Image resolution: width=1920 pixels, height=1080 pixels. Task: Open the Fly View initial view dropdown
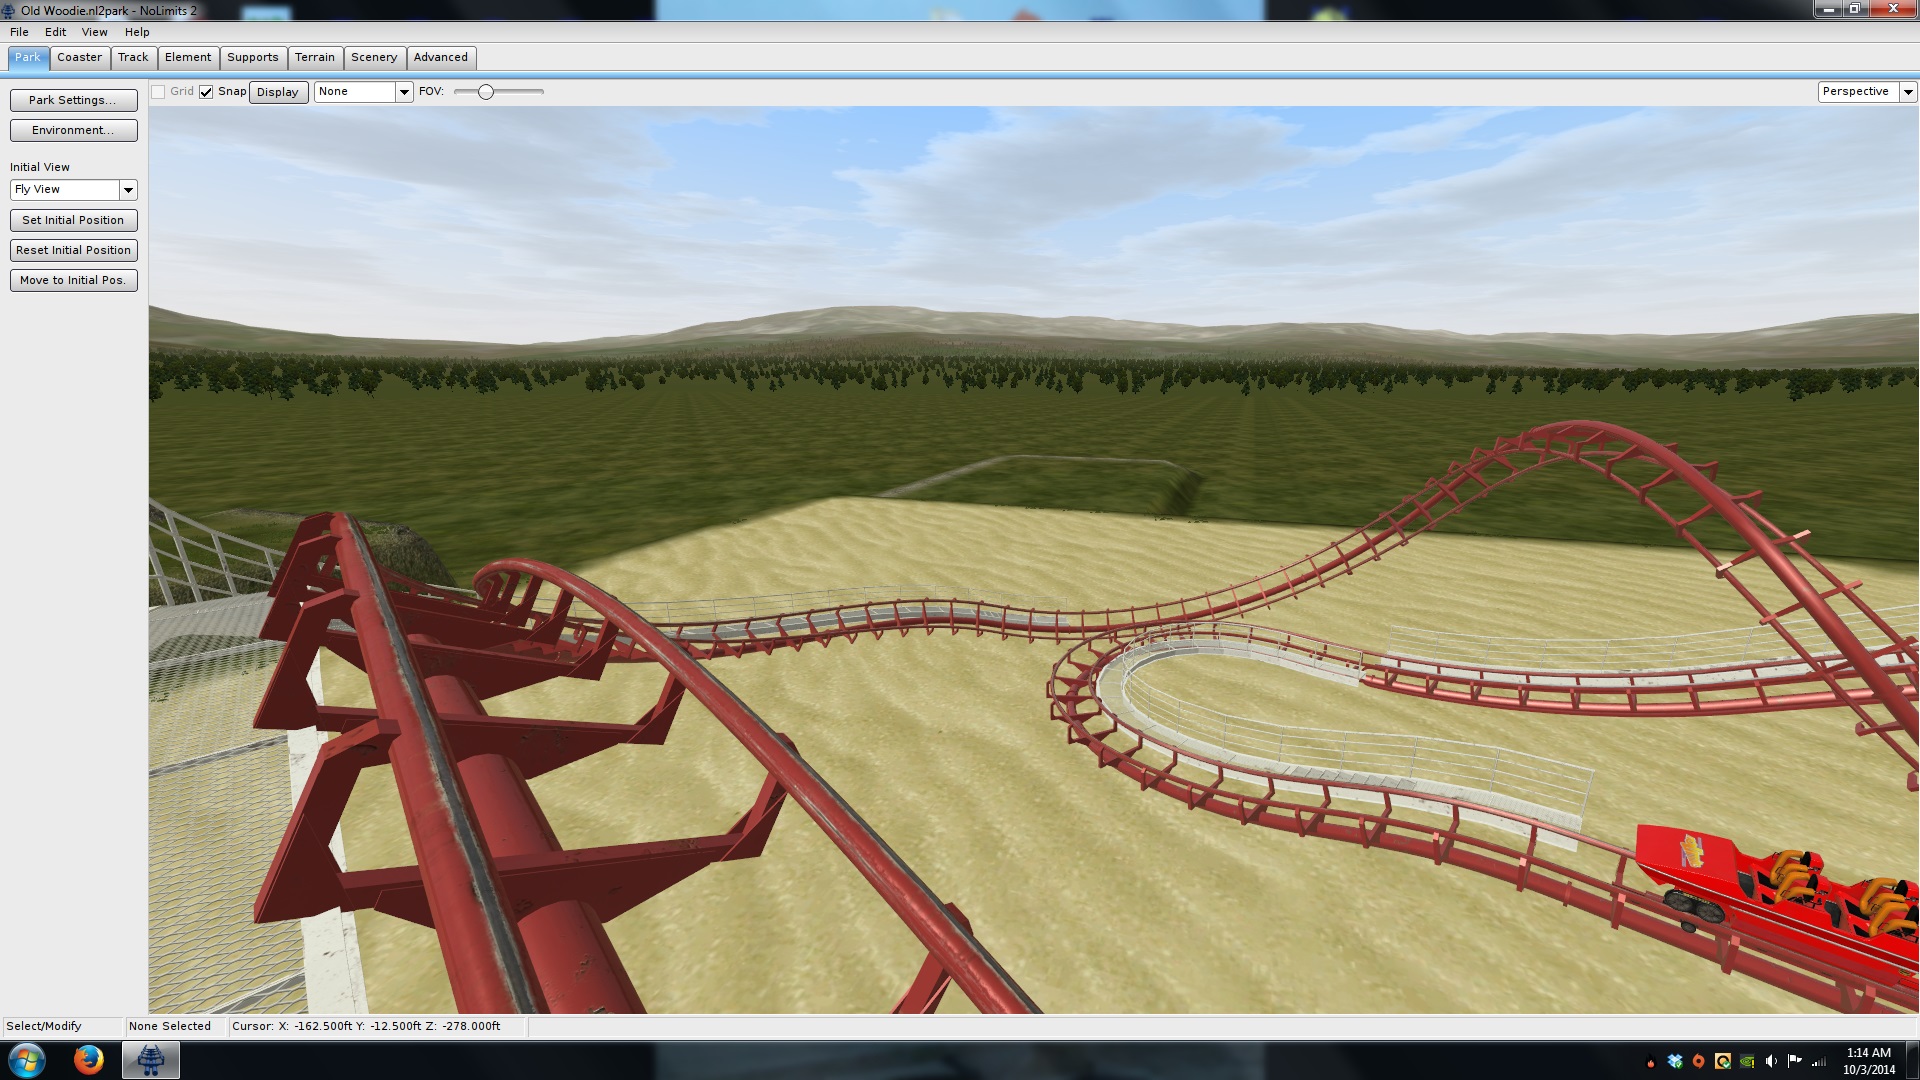pyautogui.click(x=128, y=190)
